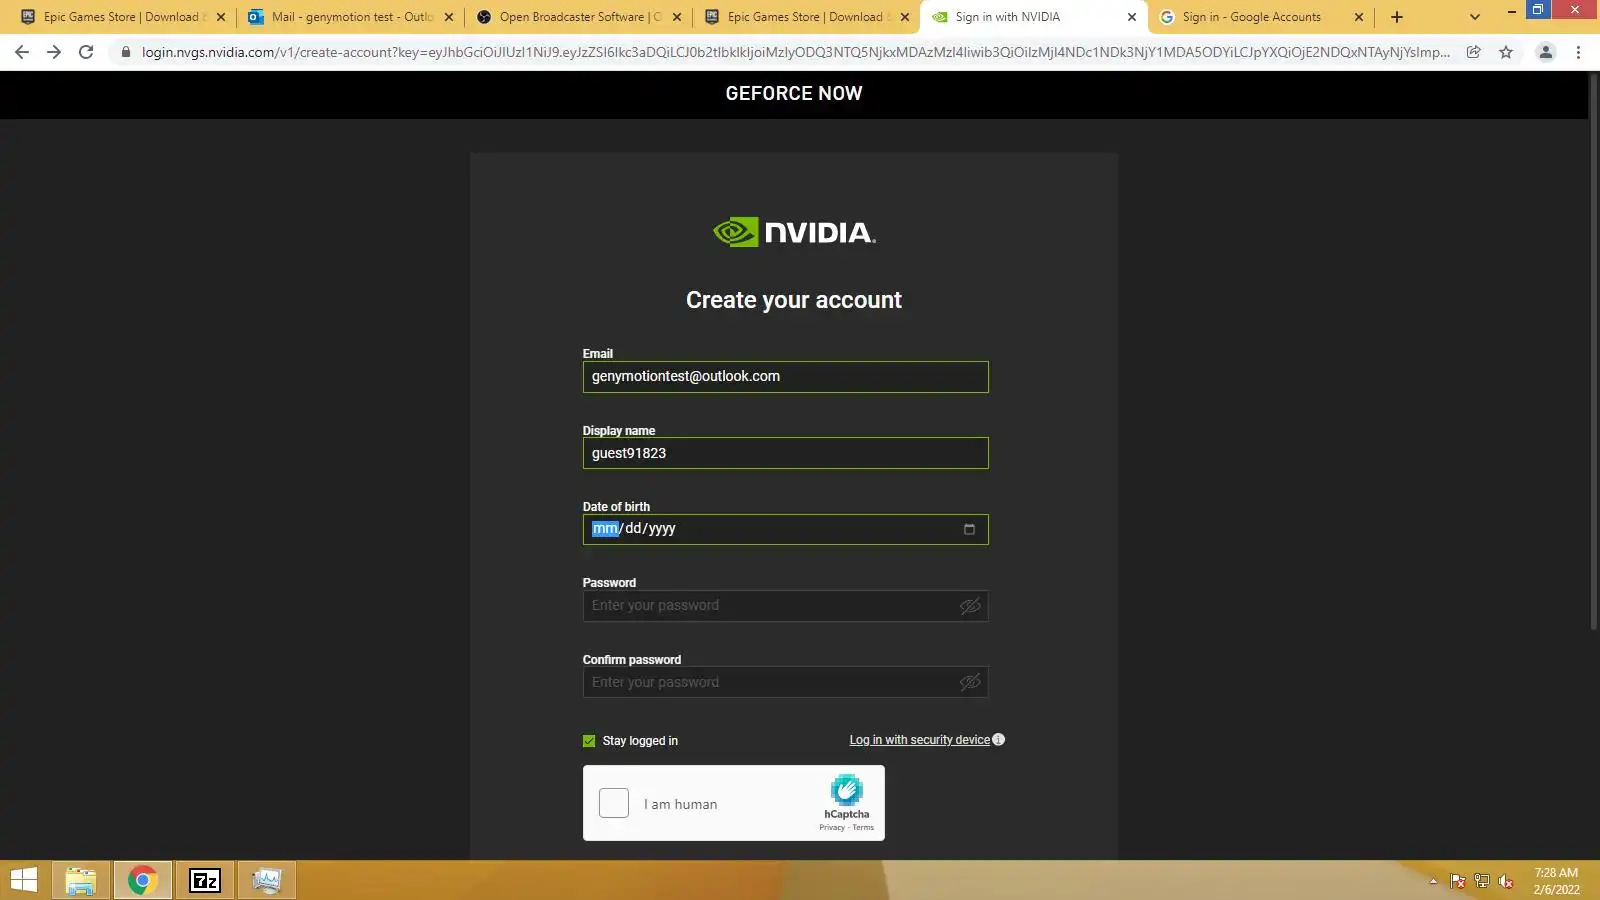Close the Google Accounts tab
Viewport: 1600px width, 900px height.
[1359, 17]
